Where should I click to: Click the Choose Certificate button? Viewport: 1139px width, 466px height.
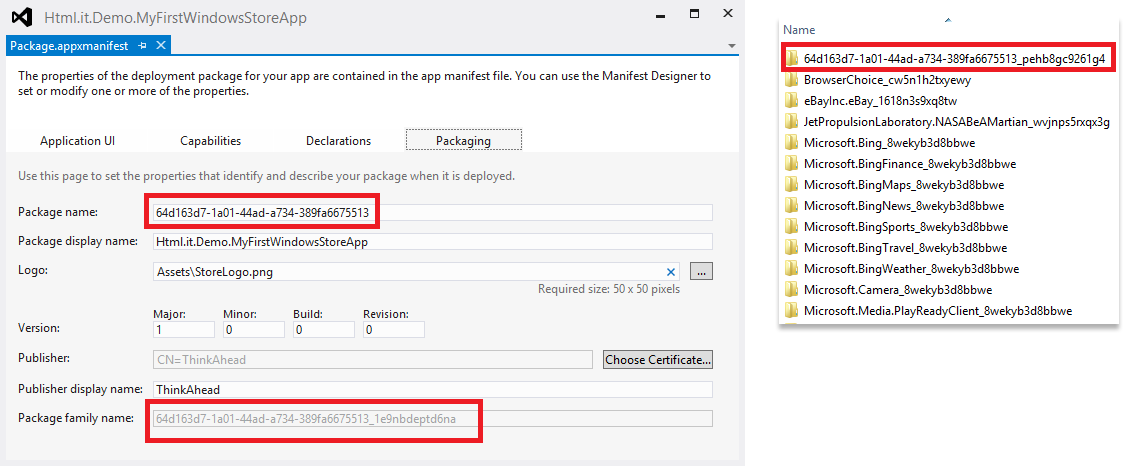[658, 359]
